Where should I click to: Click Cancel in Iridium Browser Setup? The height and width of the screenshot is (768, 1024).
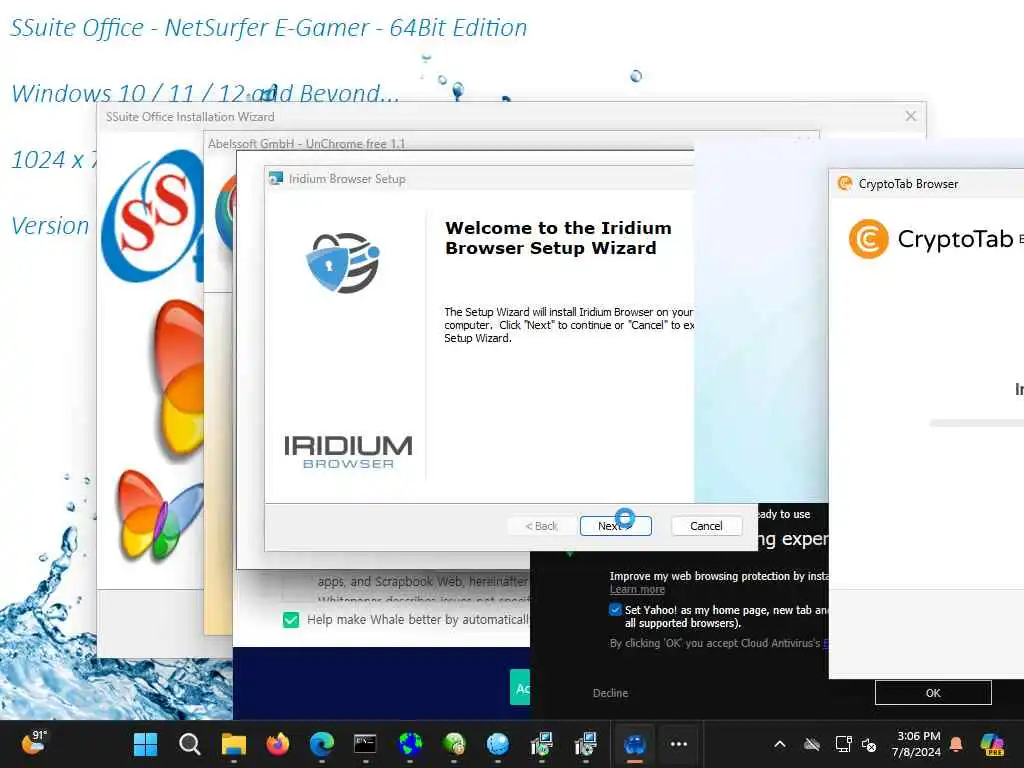706,526
